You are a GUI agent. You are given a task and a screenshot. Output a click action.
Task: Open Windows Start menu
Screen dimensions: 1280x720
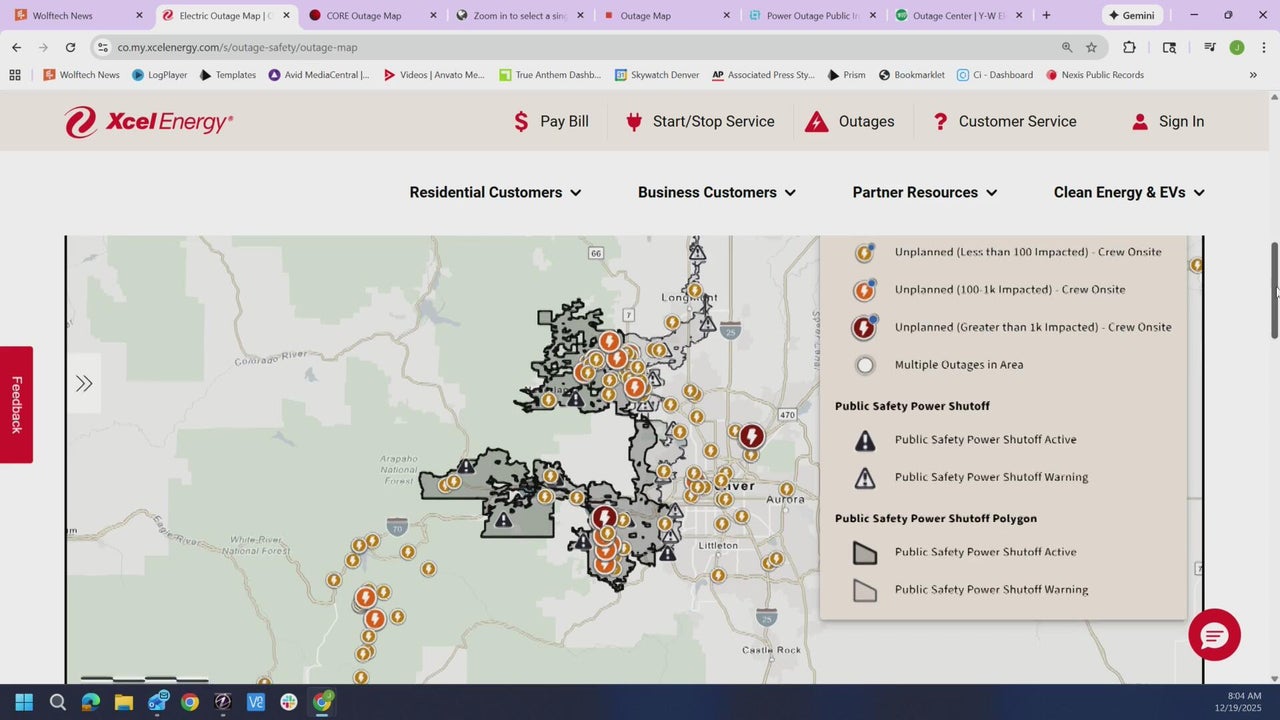tap(24, 702)
